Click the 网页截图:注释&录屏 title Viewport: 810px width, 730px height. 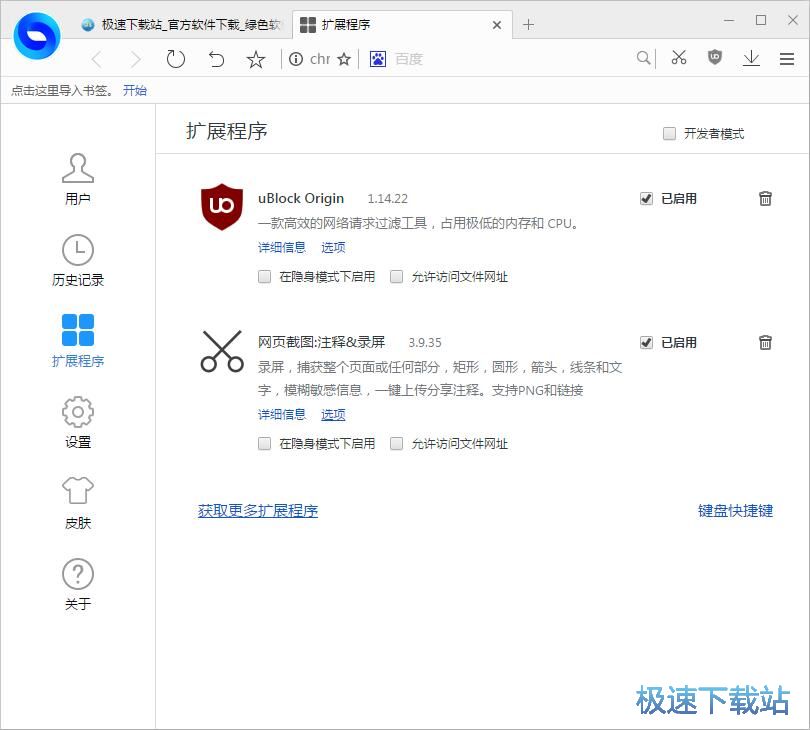[x=321, y=342]
